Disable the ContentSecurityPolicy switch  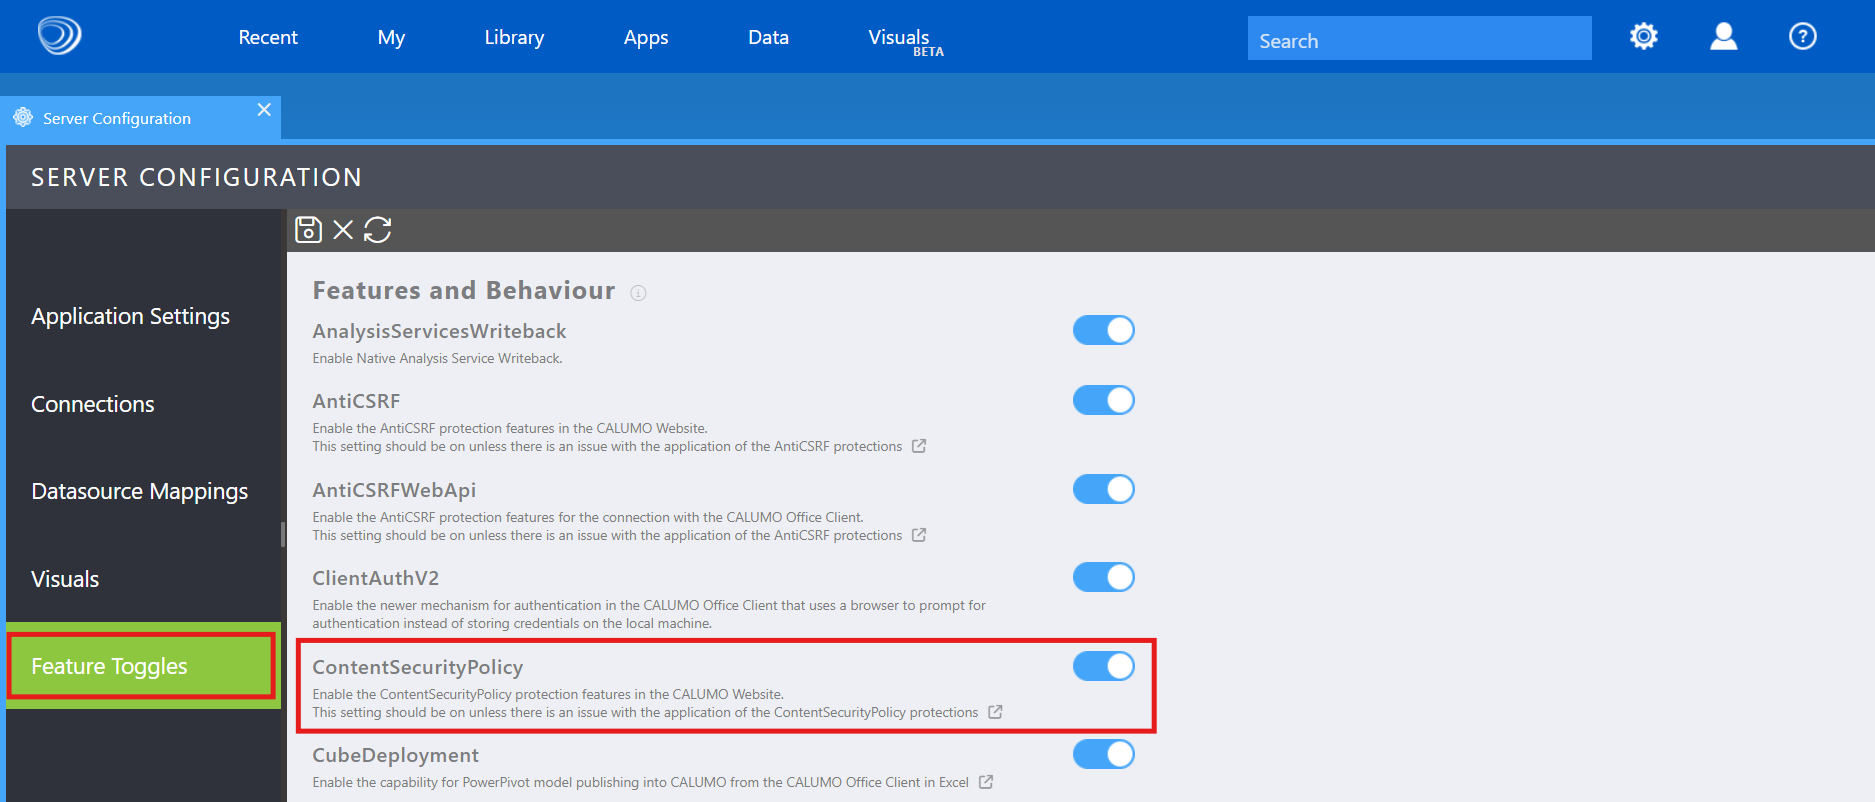pos(1104,666)
